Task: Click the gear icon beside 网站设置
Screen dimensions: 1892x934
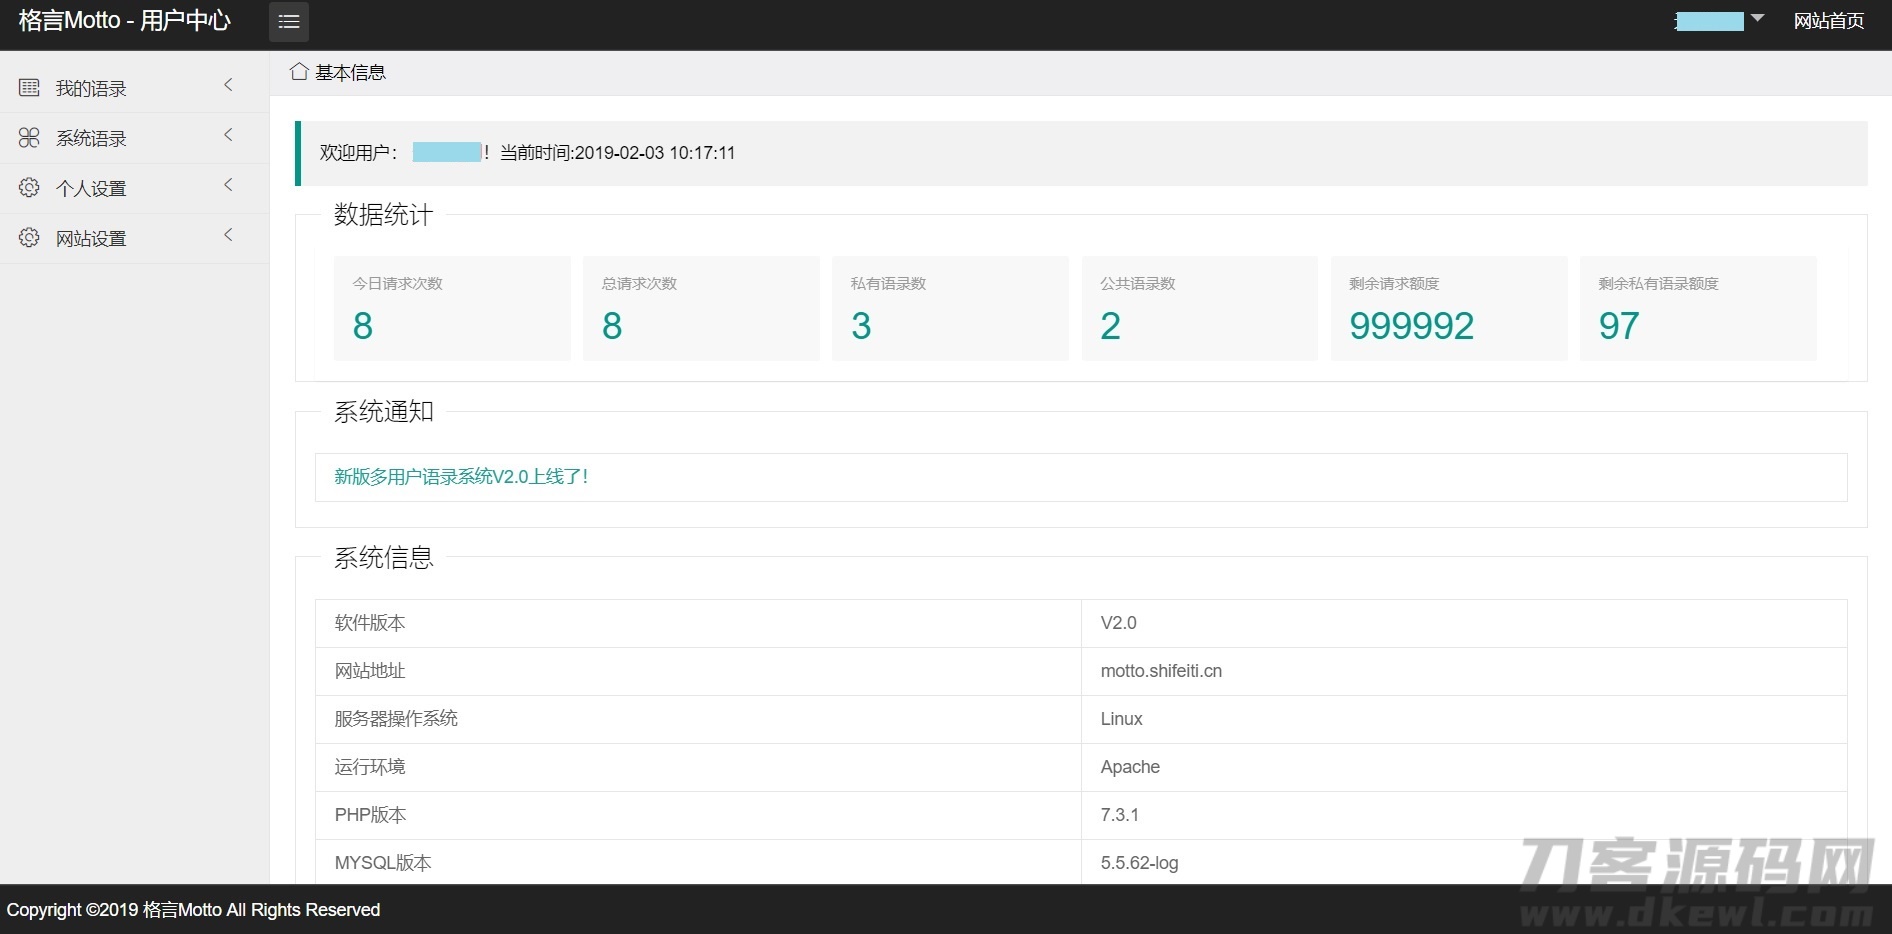Action: coord(29,238)
